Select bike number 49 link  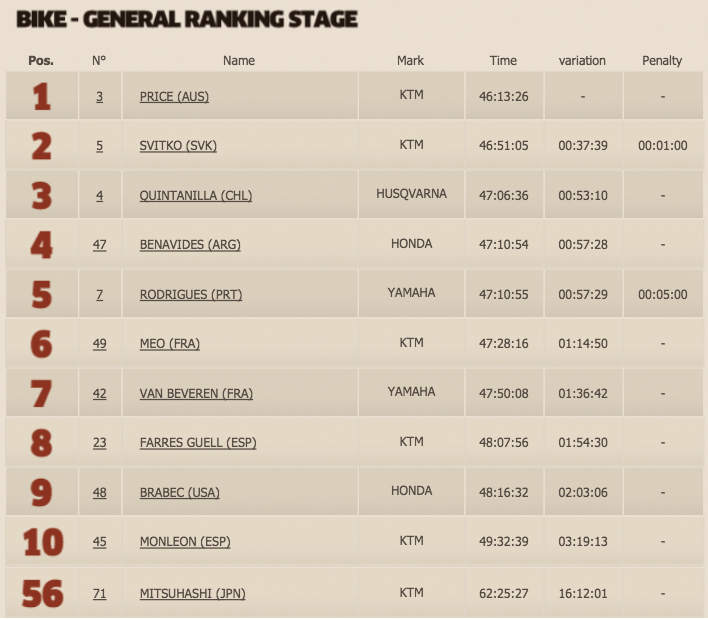point(99,344)
